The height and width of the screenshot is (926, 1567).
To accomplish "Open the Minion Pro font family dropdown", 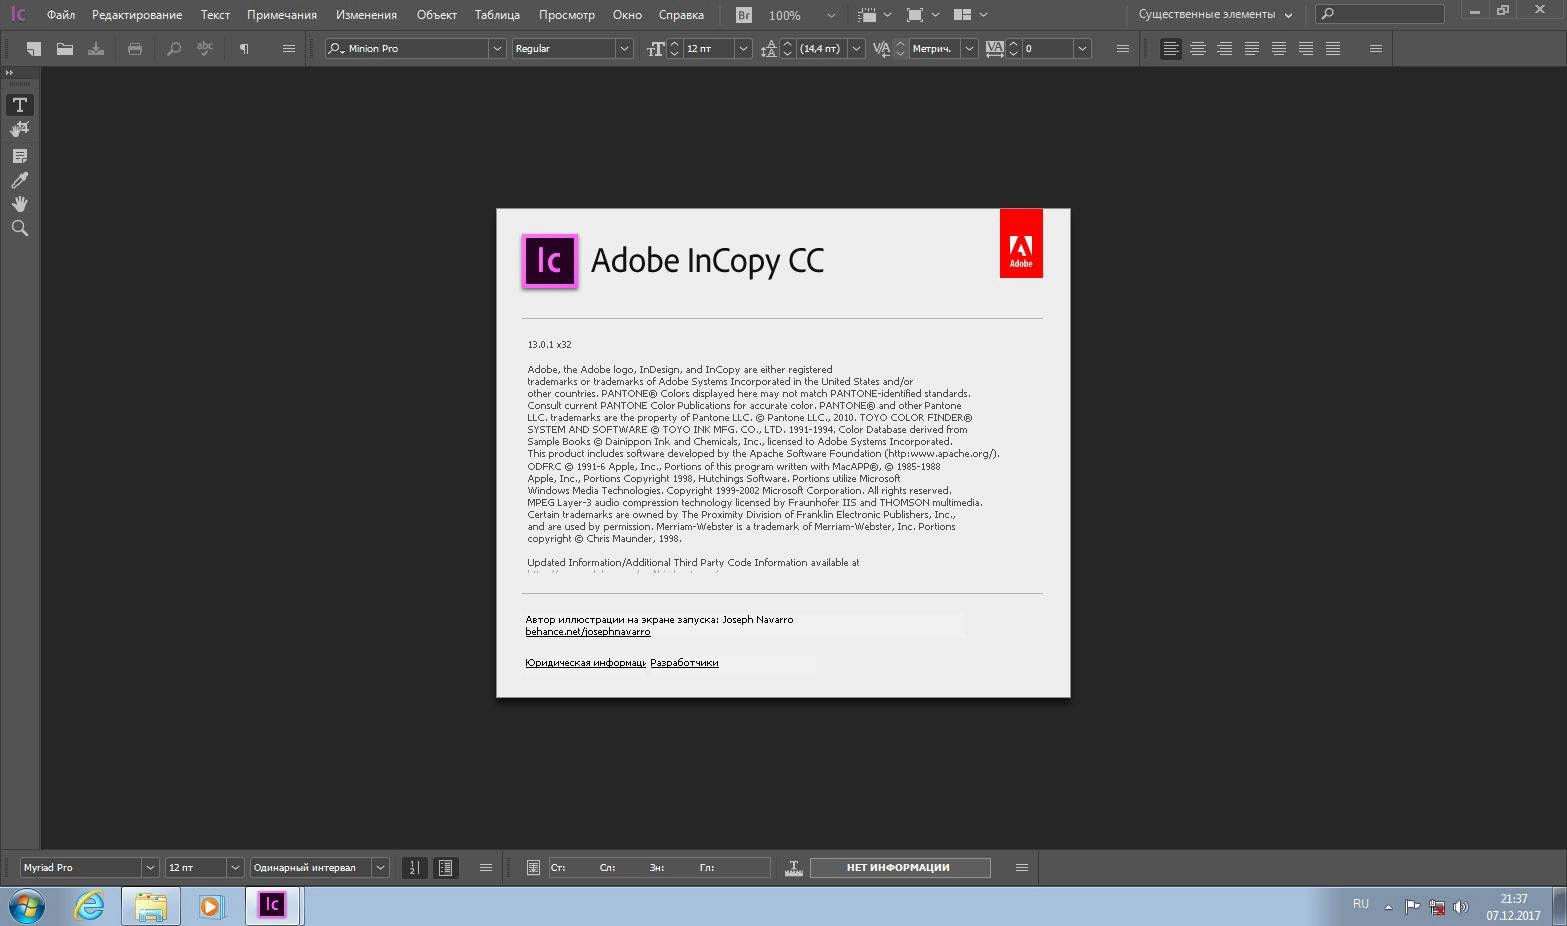I will coord(497,48).
